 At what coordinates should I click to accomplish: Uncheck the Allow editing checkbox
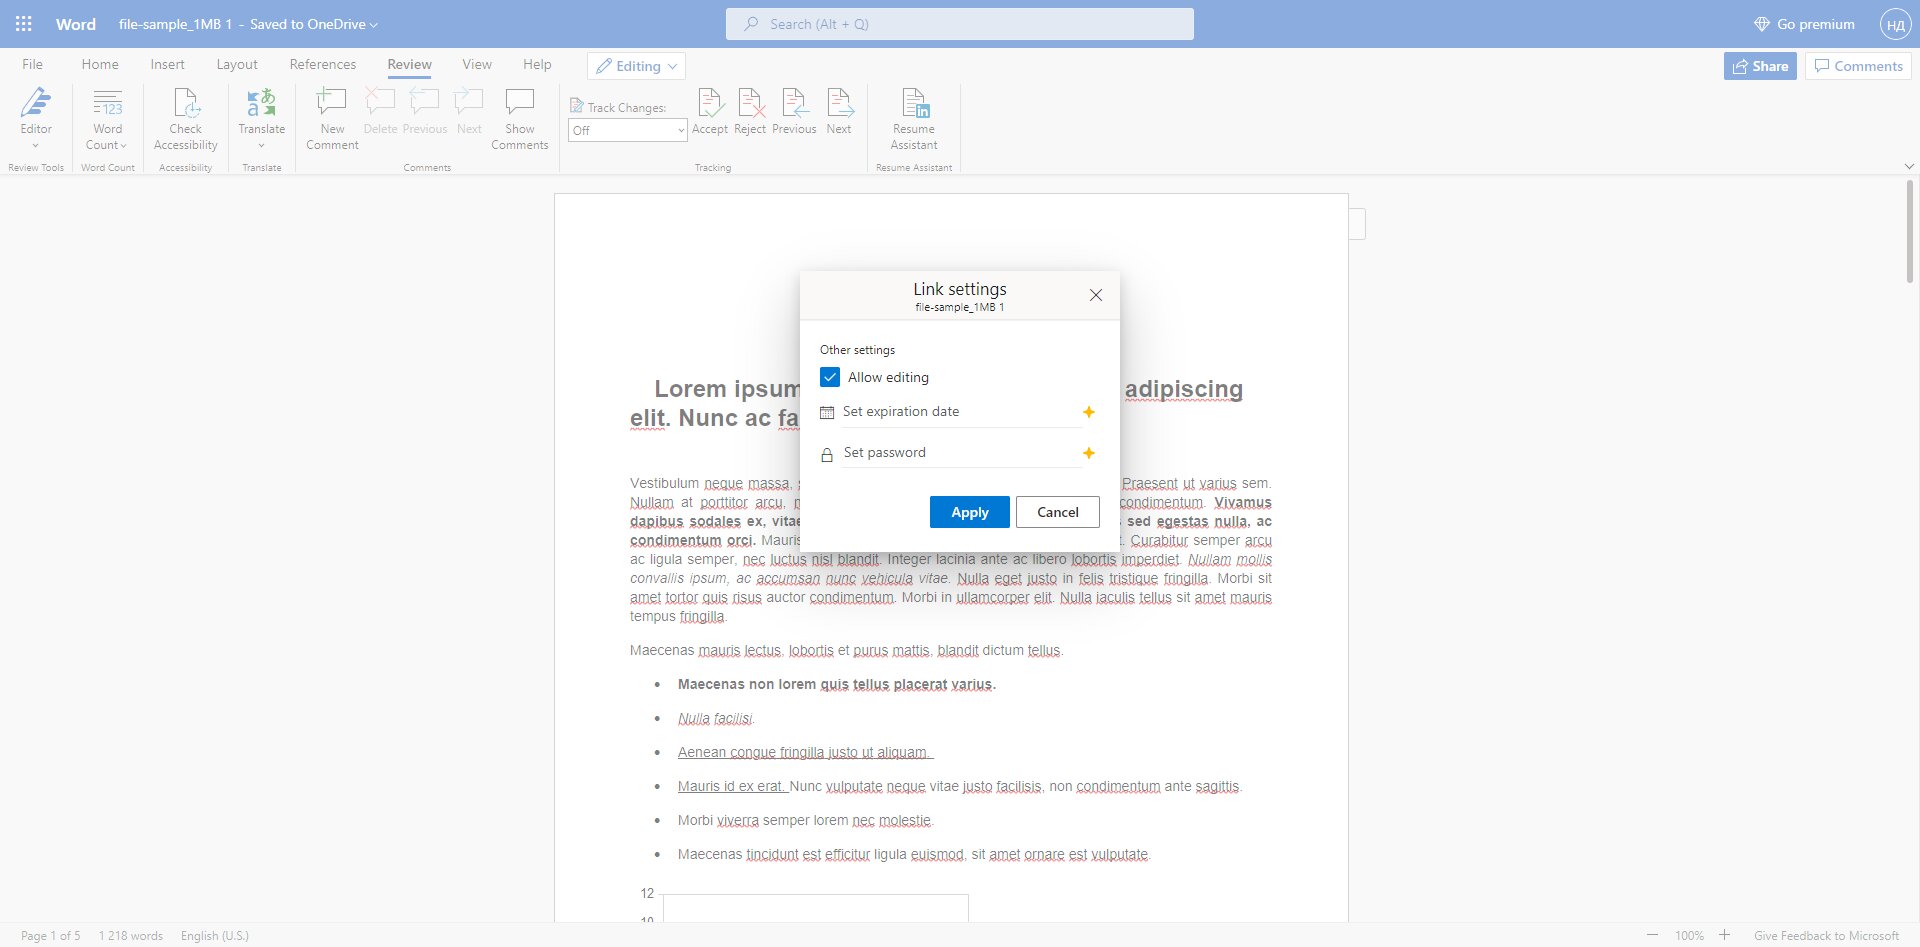830,377
